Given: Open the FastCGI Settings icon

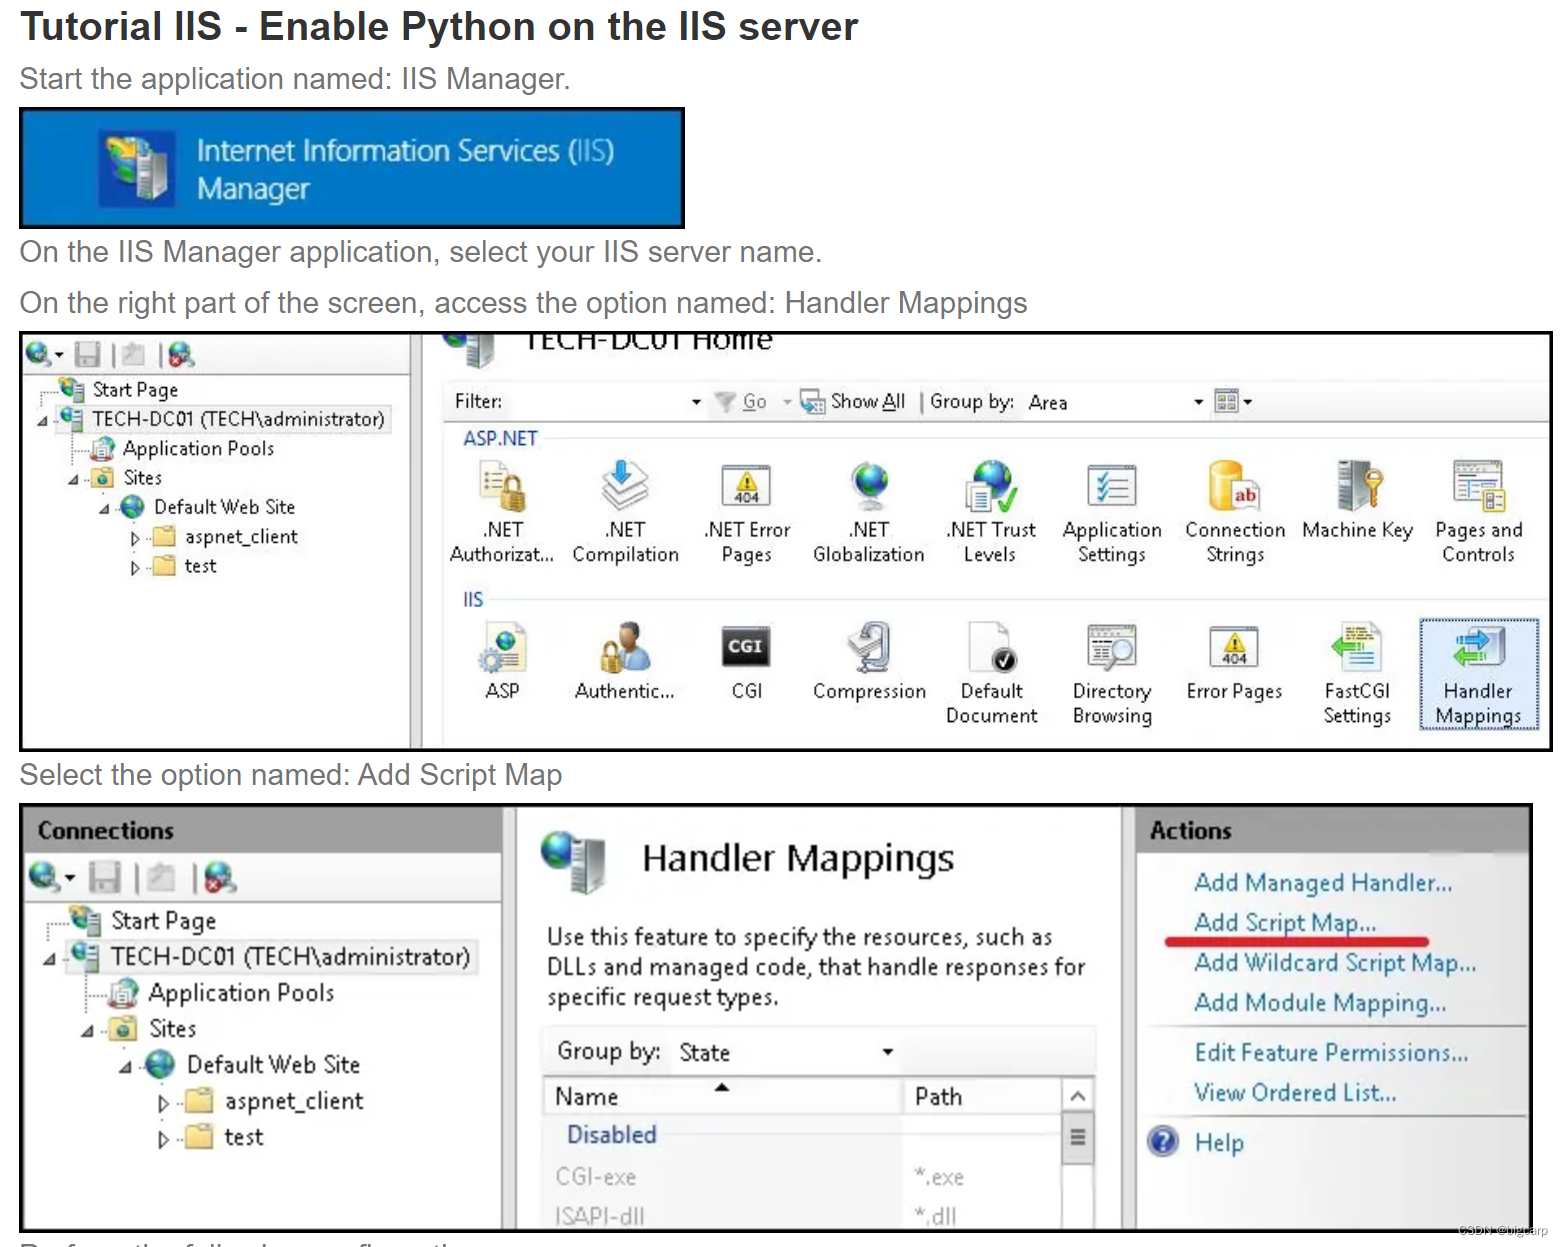Looking at the screenshot, I should (1357, 673).
